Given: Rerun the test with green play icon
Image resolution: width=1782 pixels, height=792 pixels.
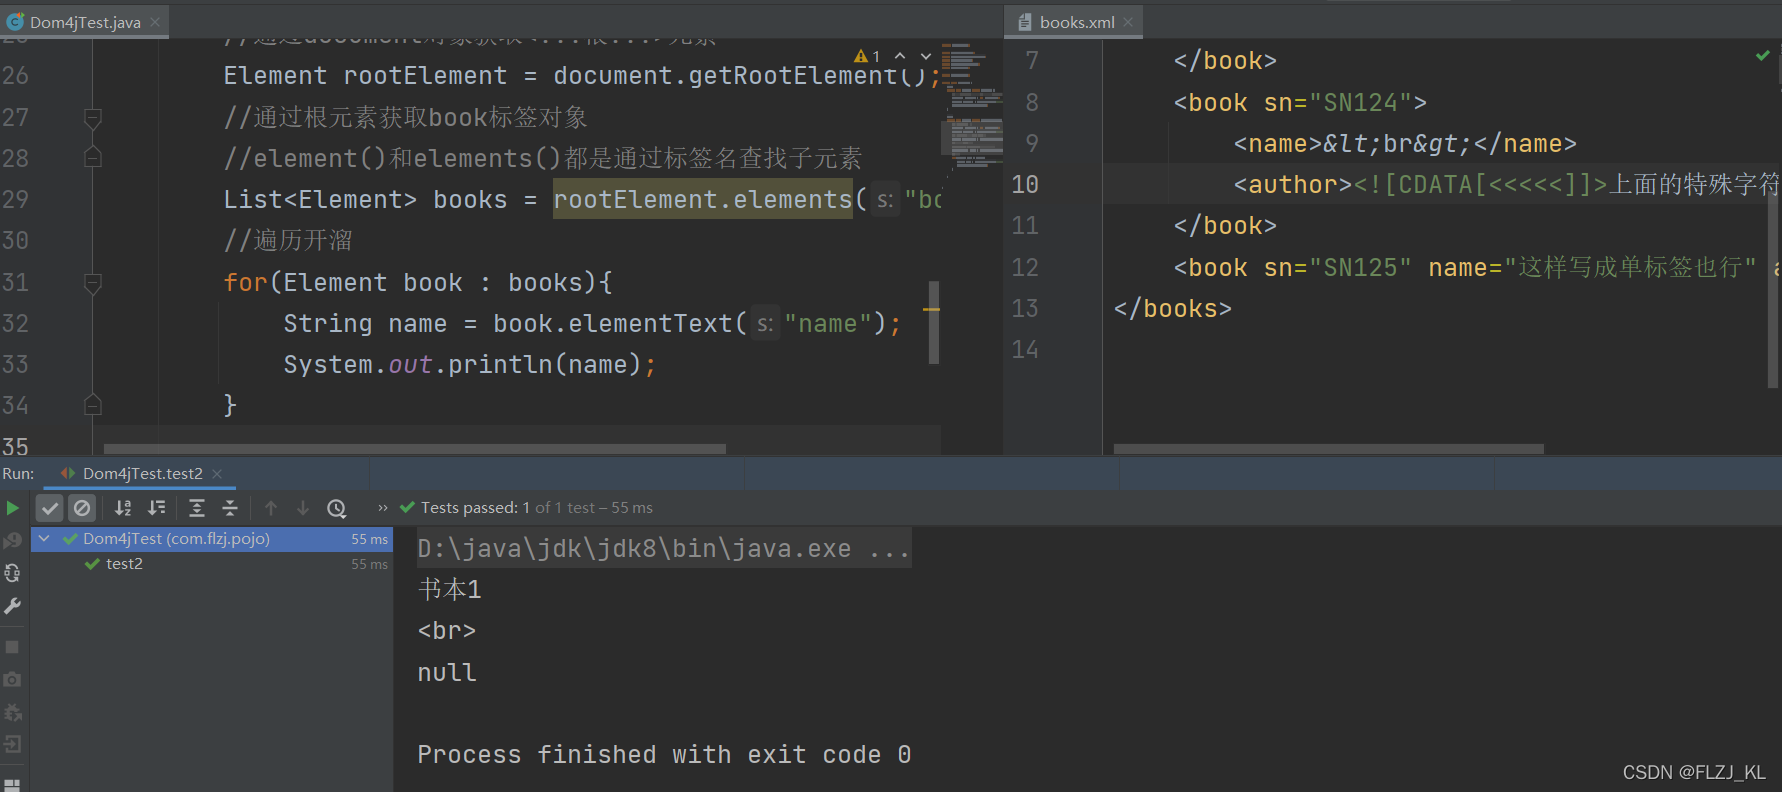Looking at the screenshot, I should click(x=12, y=508).
